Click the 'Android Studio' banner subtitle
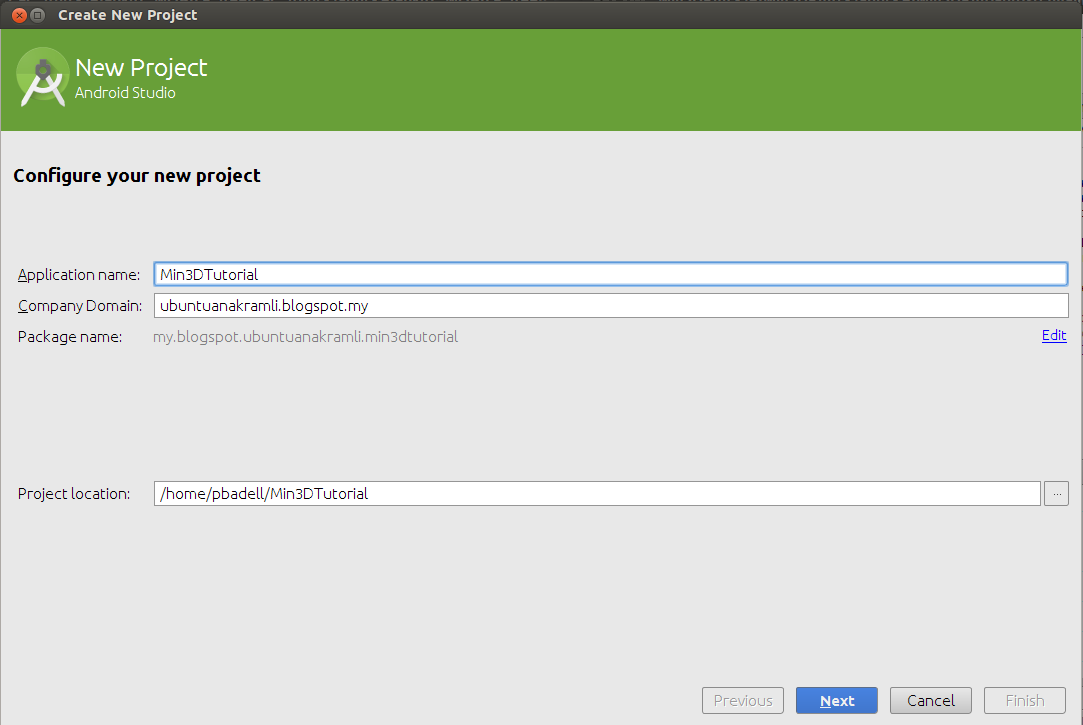Image resolution: width=1083 pixels, height=725 pixels. [125, 93]
